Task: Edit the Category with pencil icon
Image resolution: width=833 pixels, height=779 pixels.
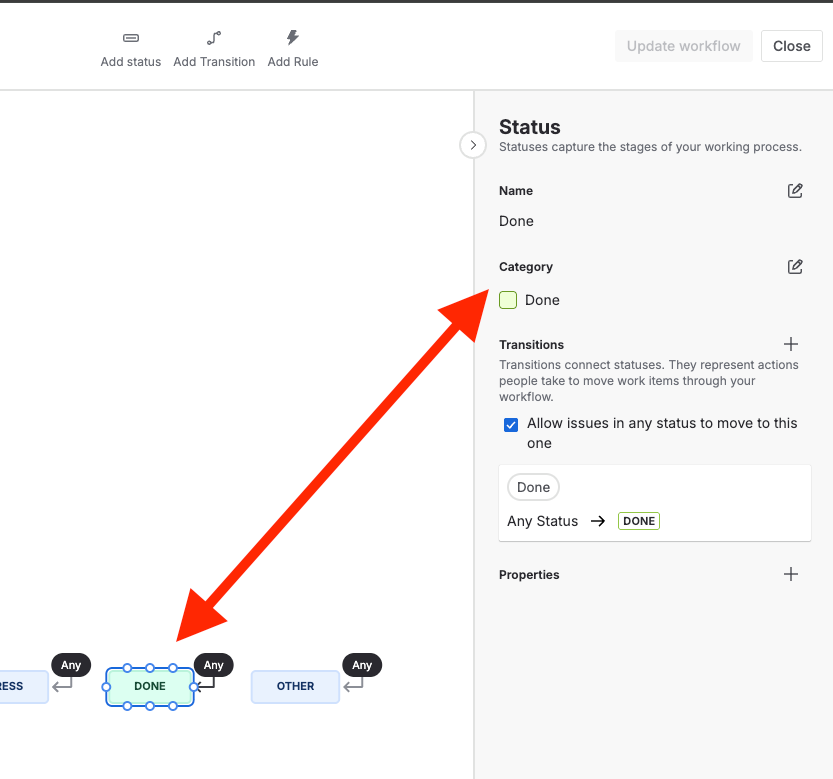Action: pyautogui.click(x=795, y=267)
